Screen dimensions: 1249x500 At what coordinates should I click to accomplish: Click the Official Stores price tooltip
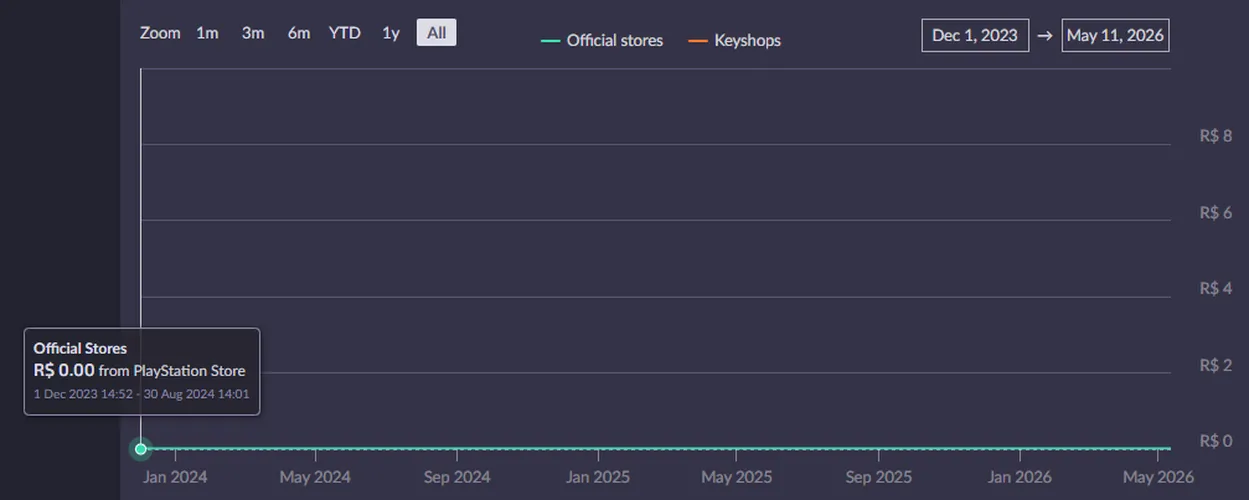(x=142, y=372)
